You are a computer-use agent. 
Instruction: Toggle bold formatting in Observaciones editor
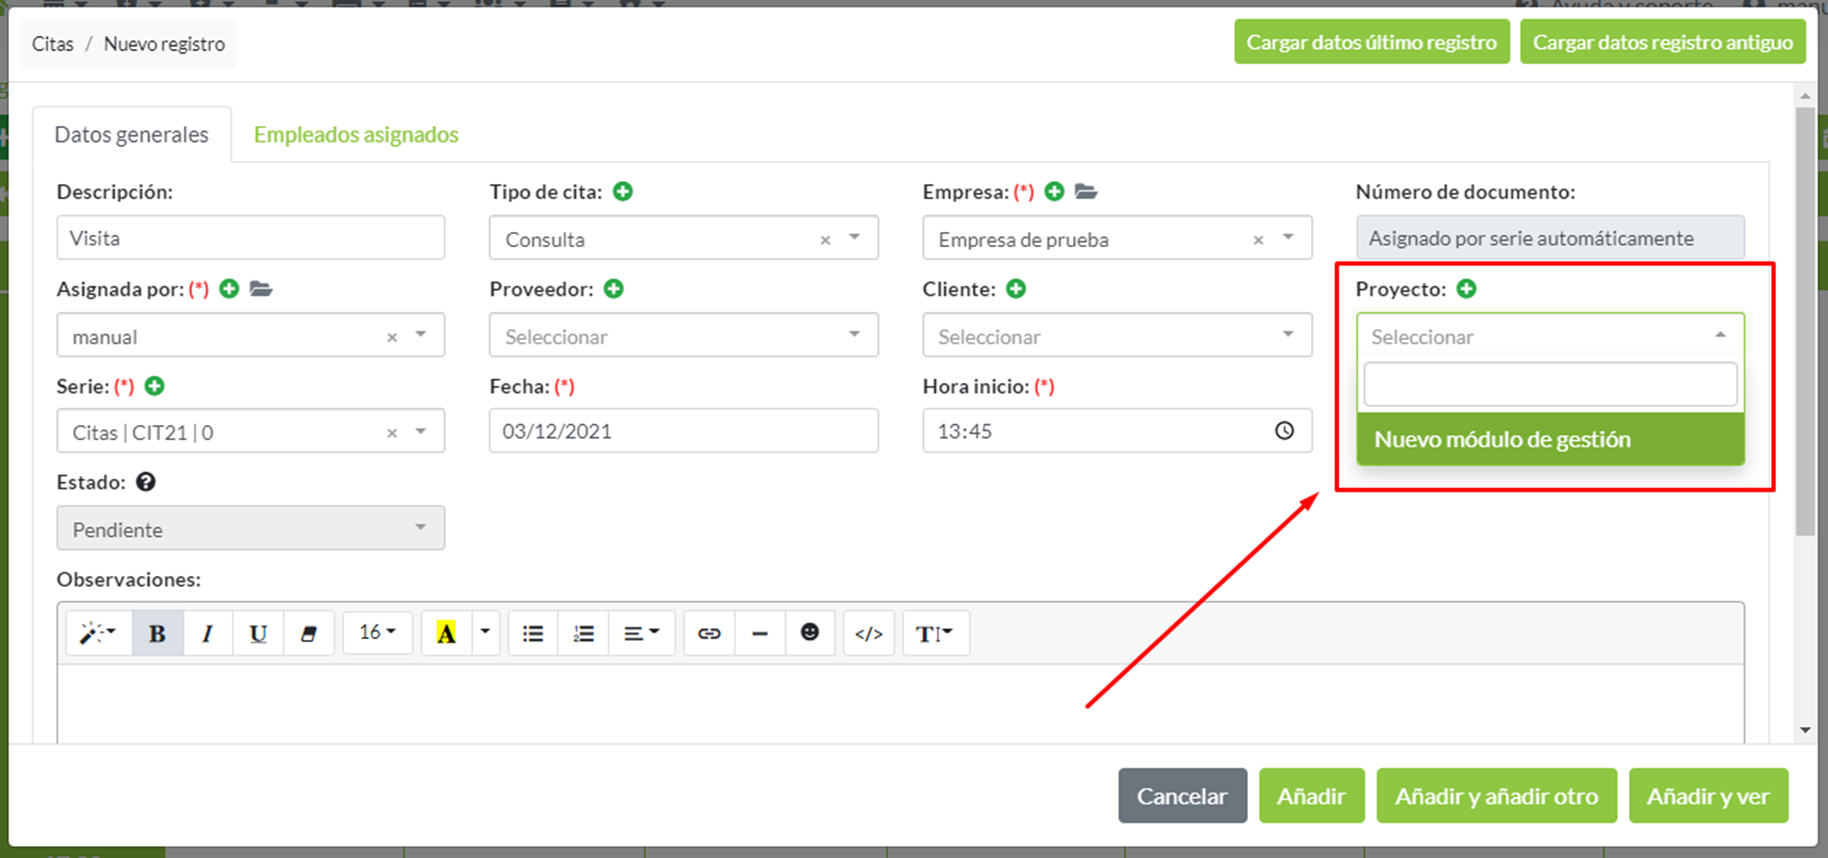[x=157, y=633]
